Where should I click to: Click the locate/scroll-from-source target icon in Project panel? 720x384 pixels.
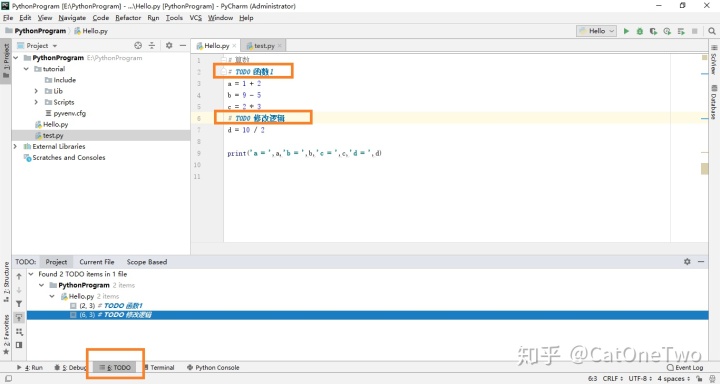point(138,45)
